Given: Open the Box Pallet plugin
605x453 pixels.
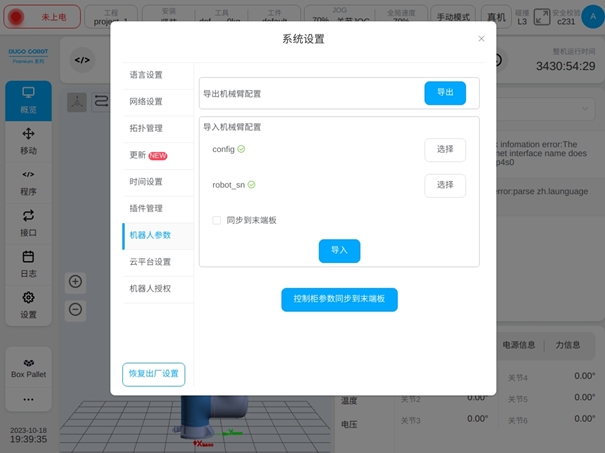Looking at the screenshot, I should [28, 368].
